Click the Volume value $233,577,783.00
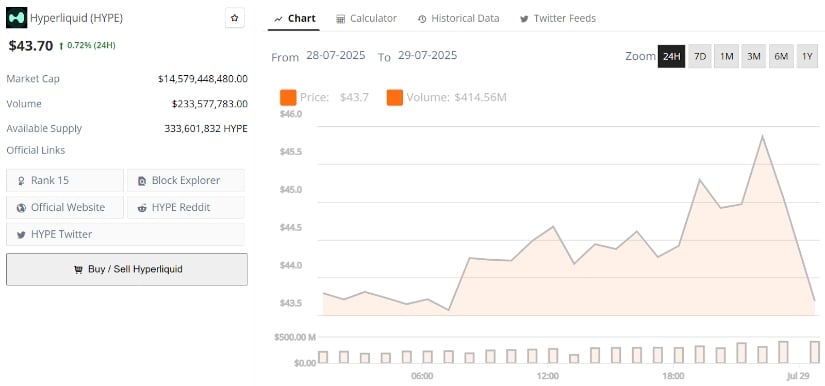 pyautogui.click(x=209, y=104)
